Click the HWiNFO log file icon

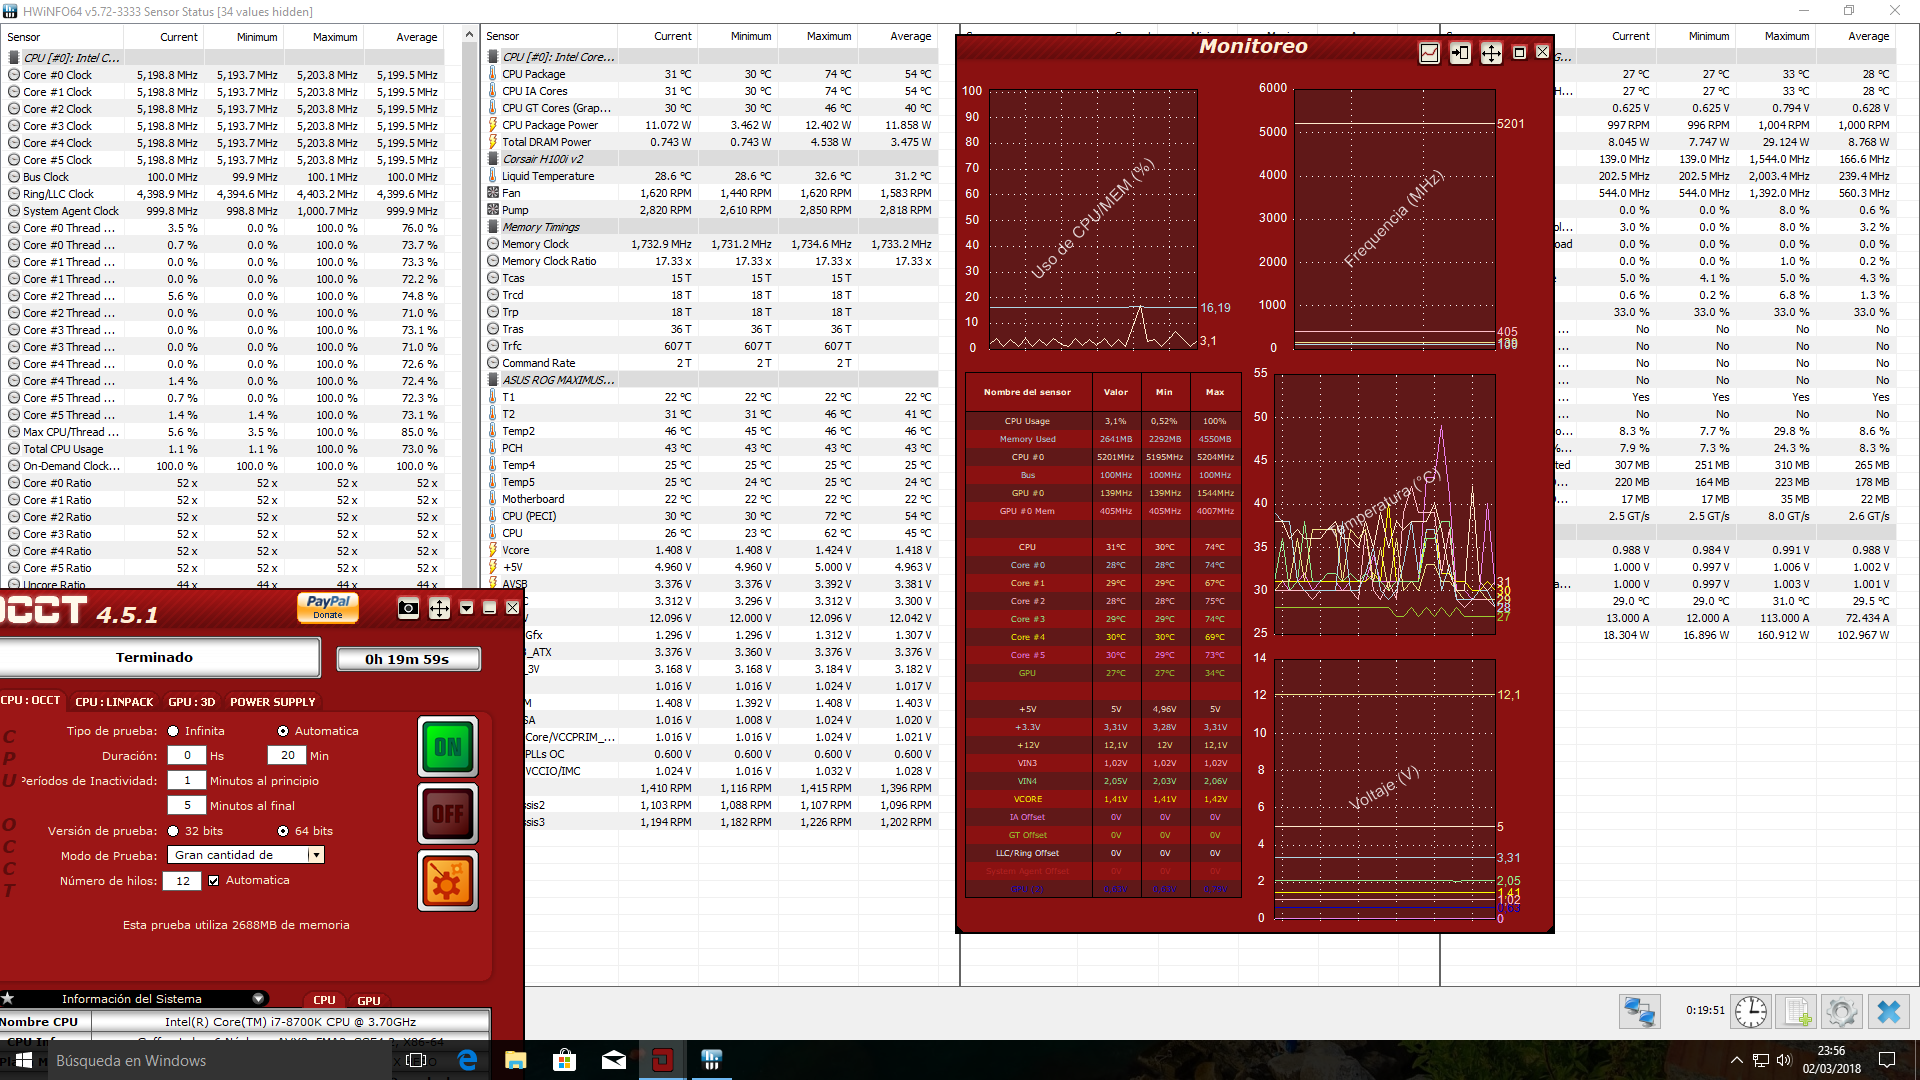(x=1797, y=1012)
